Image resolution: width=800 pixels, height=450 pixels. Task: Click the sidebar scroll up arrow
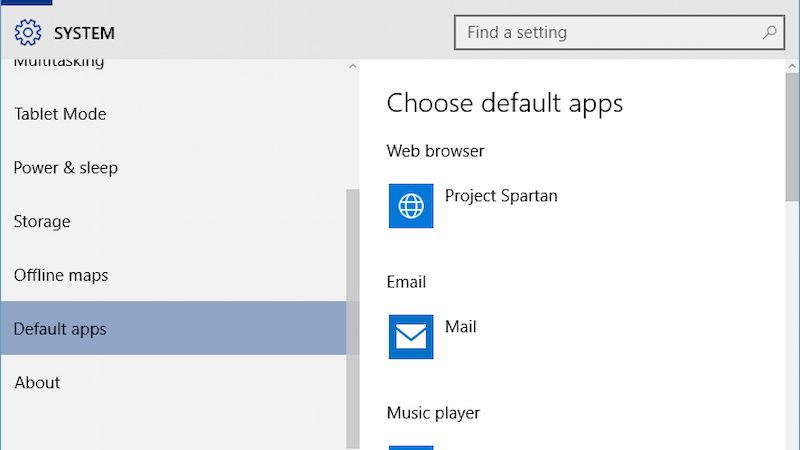[353, 66]
